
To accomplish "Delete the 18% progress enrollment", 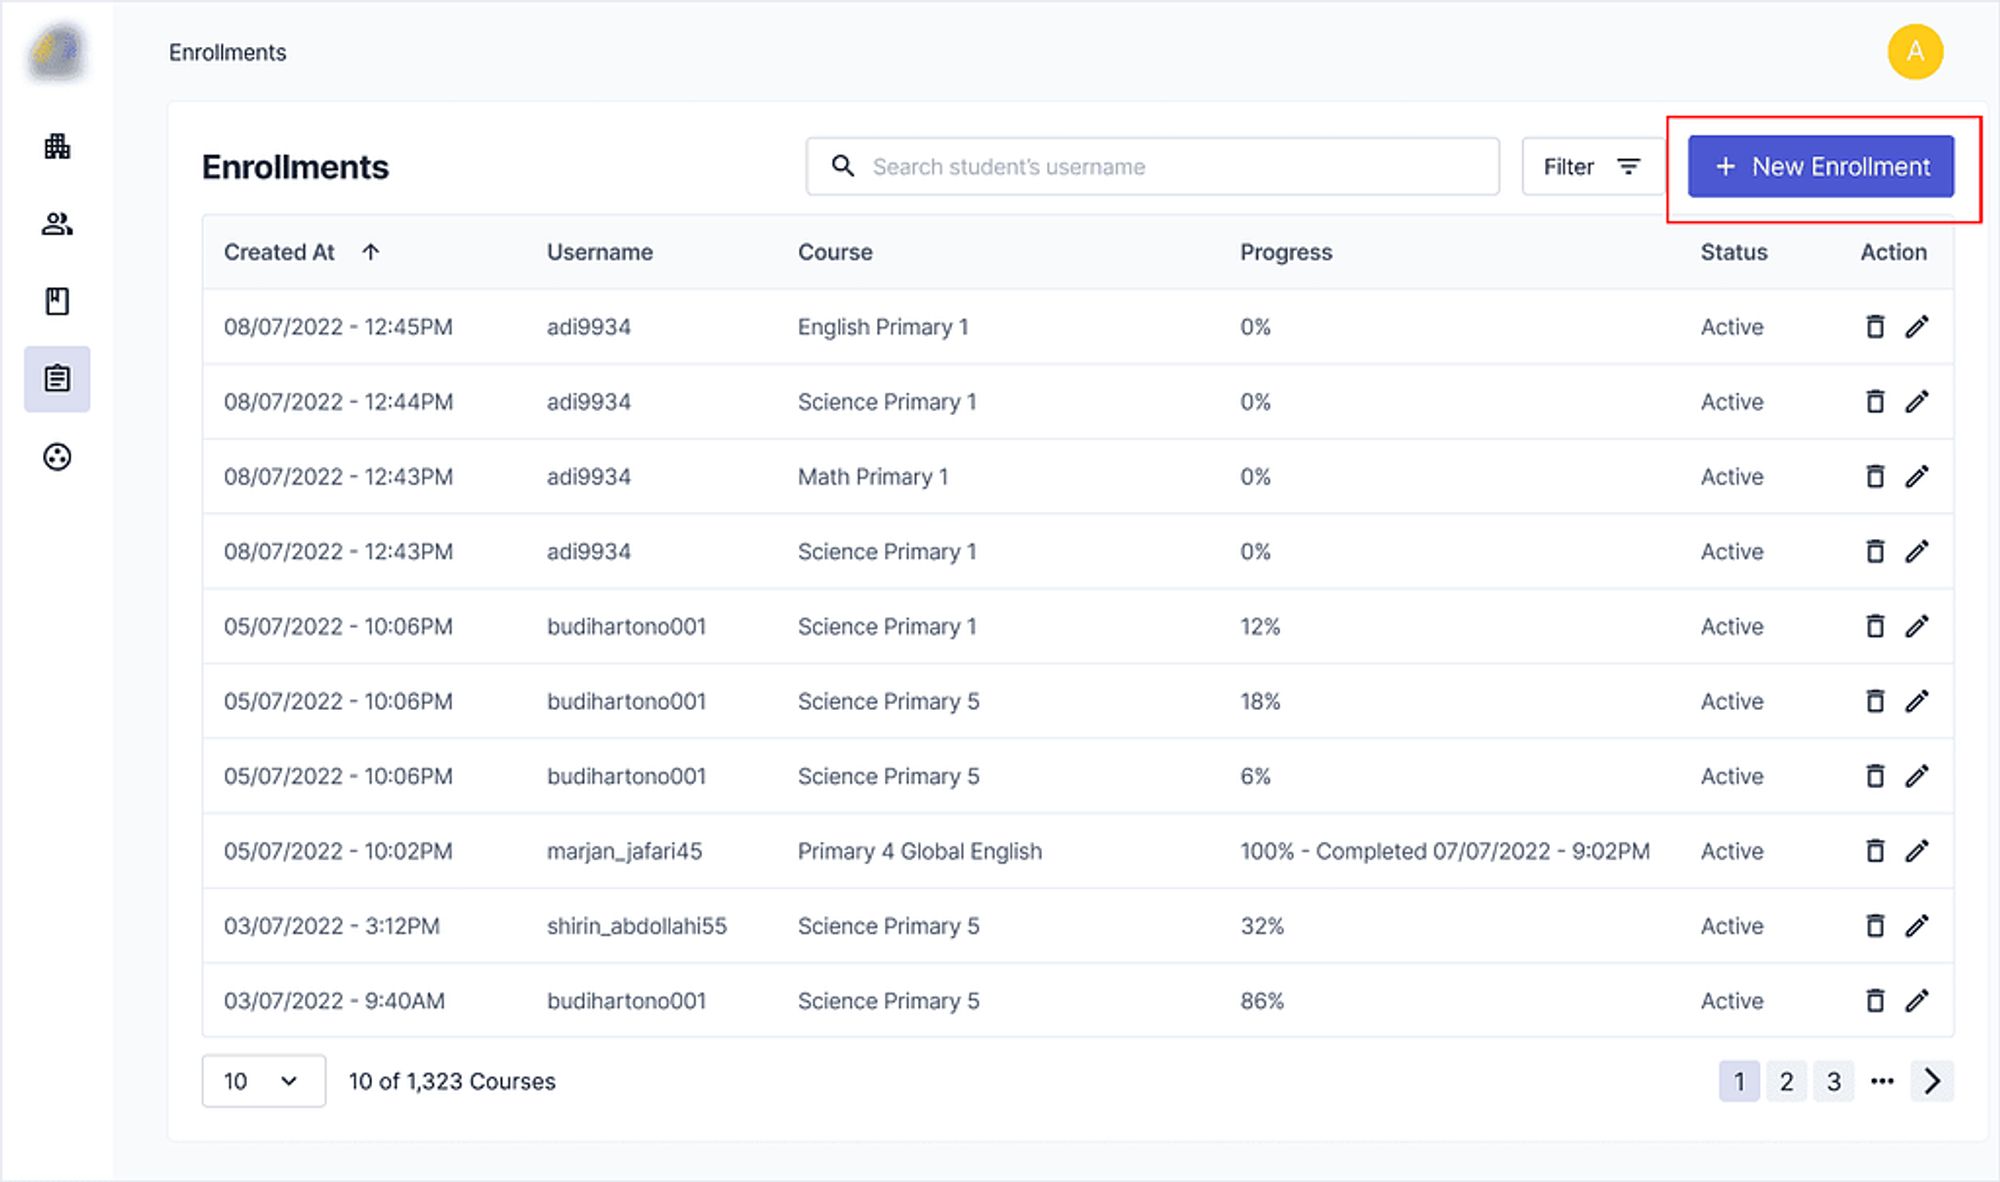I will 1875,701.
